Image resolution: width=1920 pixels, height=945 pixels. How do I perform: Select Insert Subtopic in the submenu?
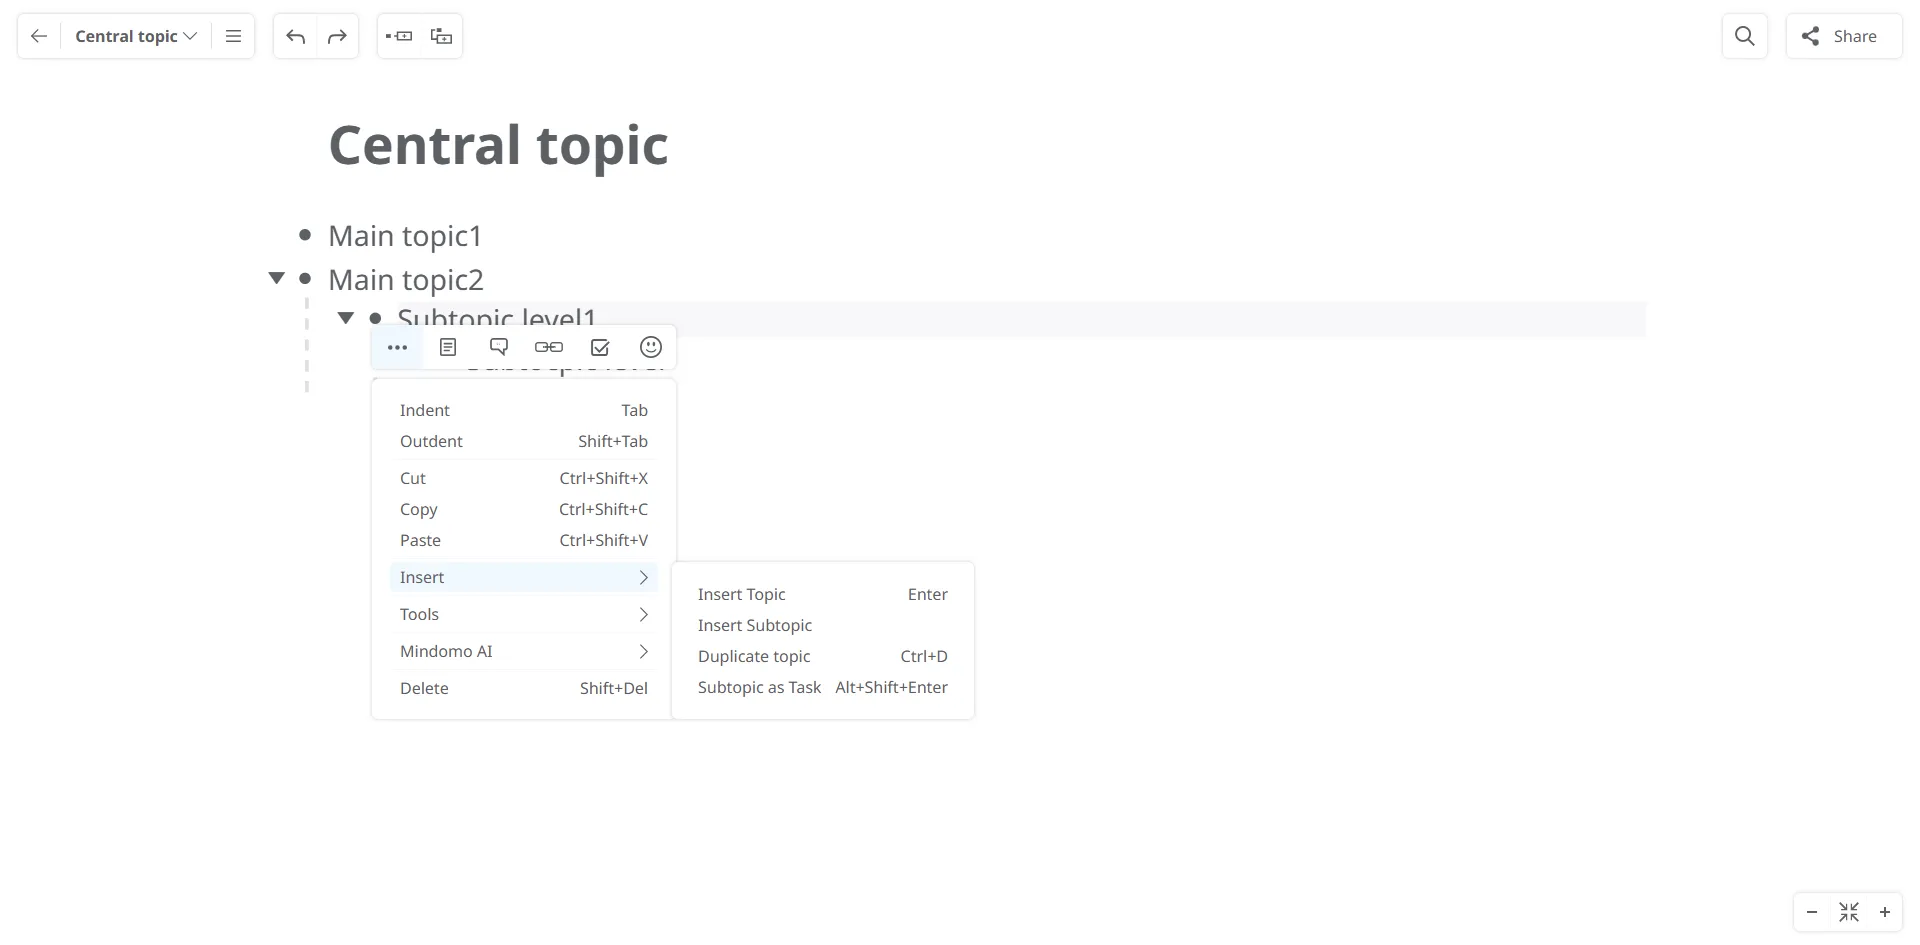point(822,625)
